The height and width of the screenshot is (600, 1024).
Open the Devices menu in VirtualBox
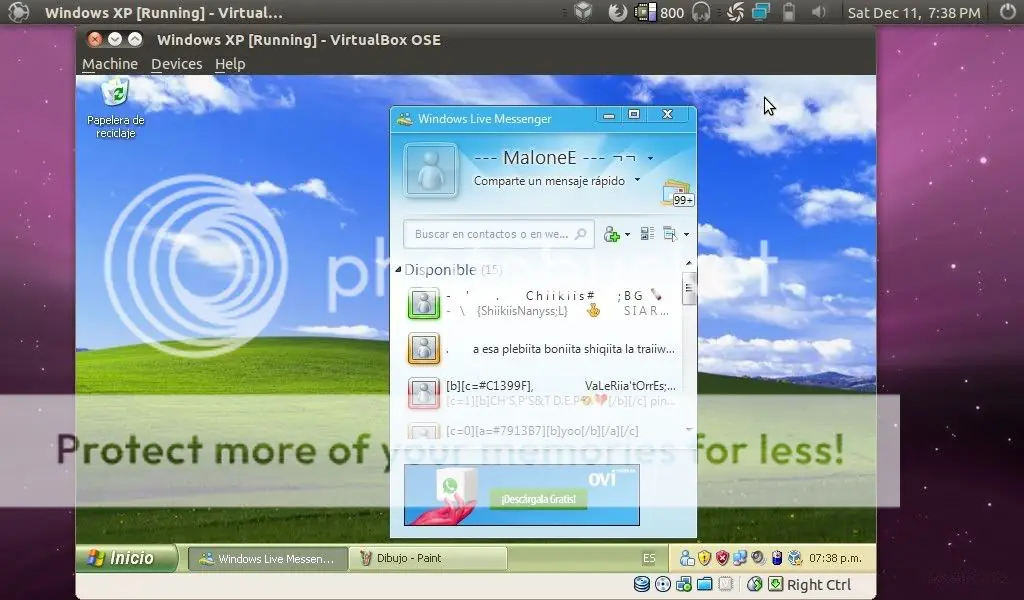click(x=176, y=64)
